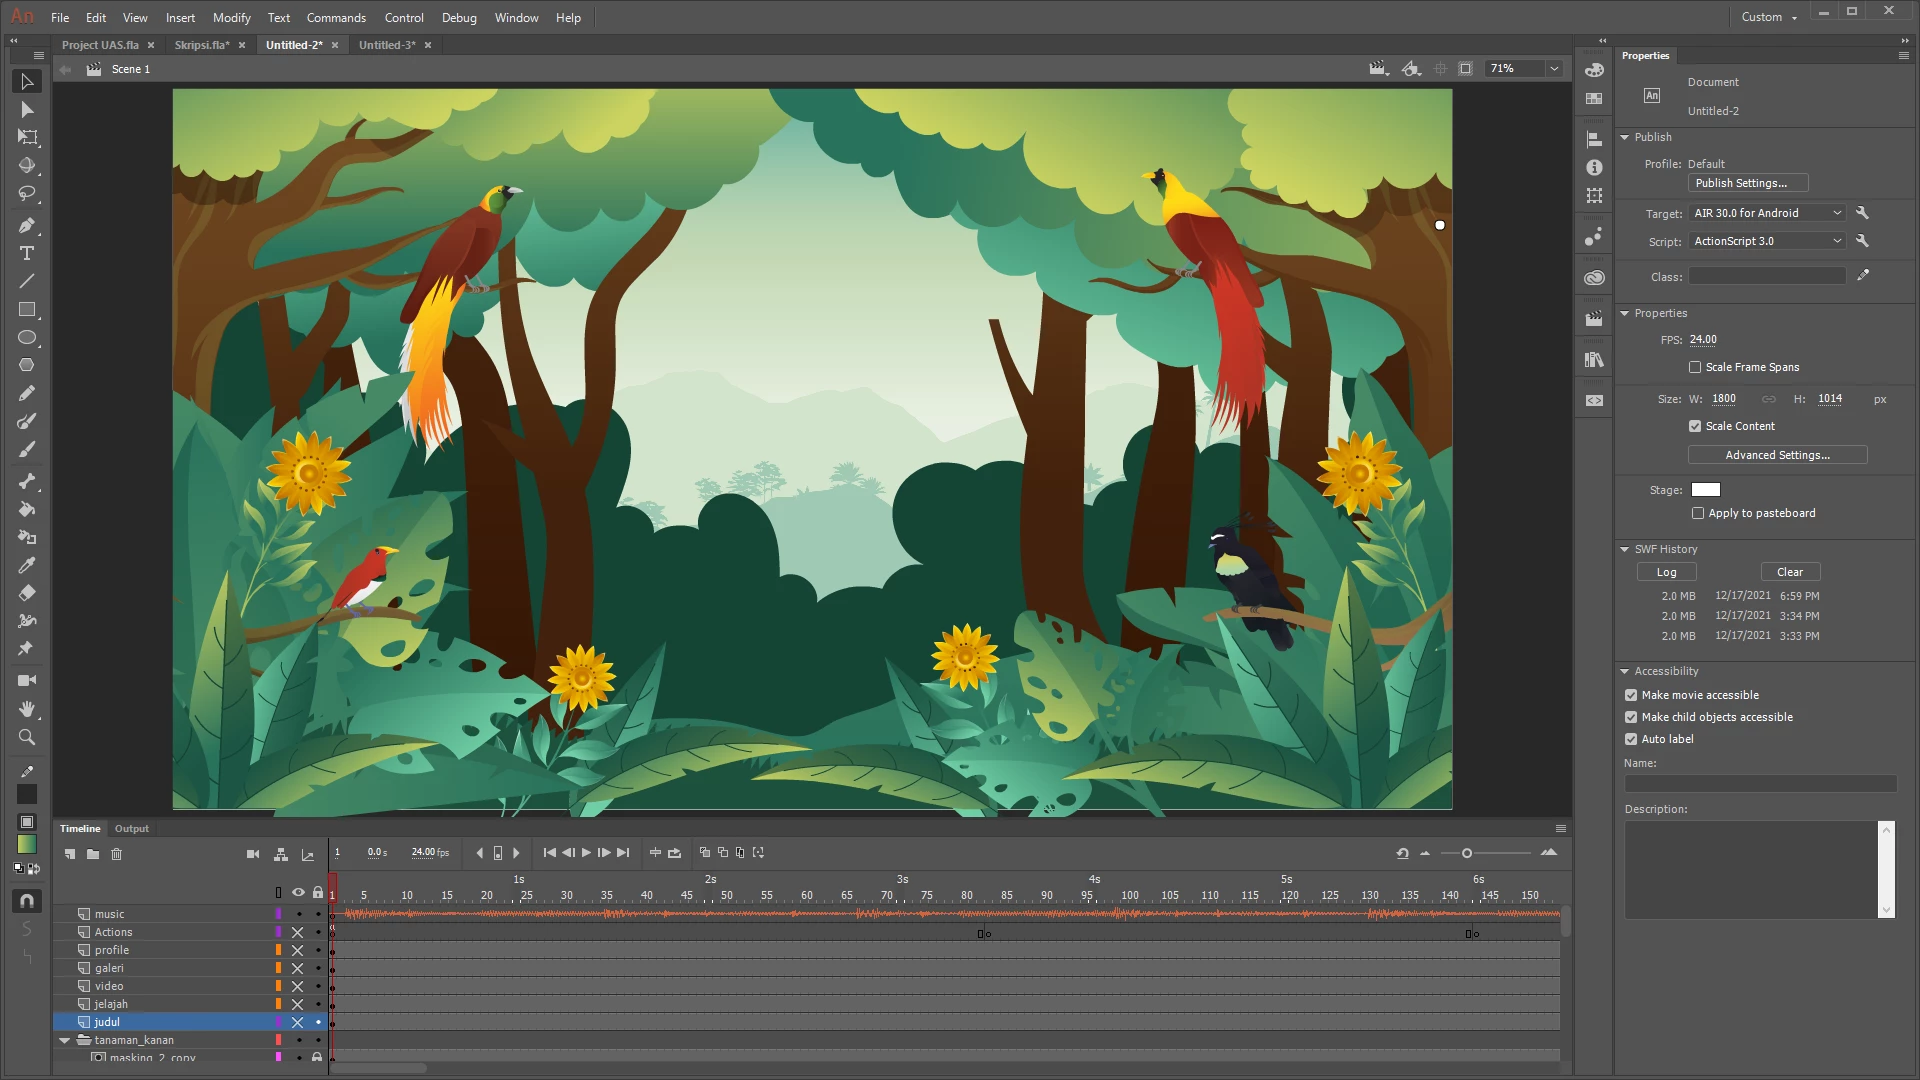Open the stage zoom 71% dropdown
The width and height of the screenshot is (1920, 1080).
point(1554,69)
